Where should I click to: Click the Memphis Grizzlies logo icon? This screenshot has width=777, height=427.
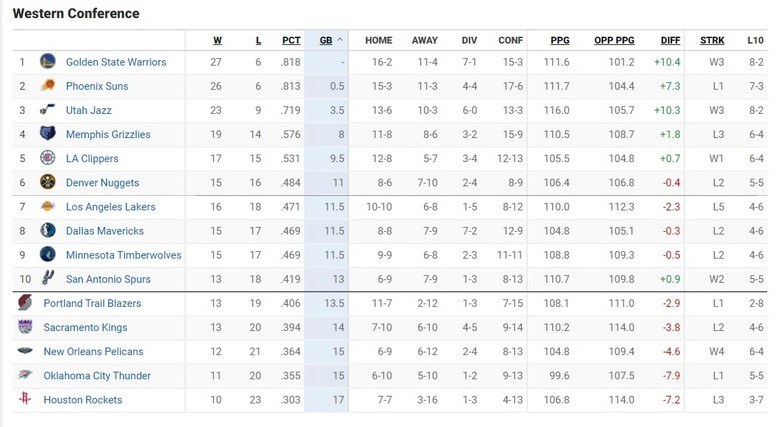coord(47,134)
